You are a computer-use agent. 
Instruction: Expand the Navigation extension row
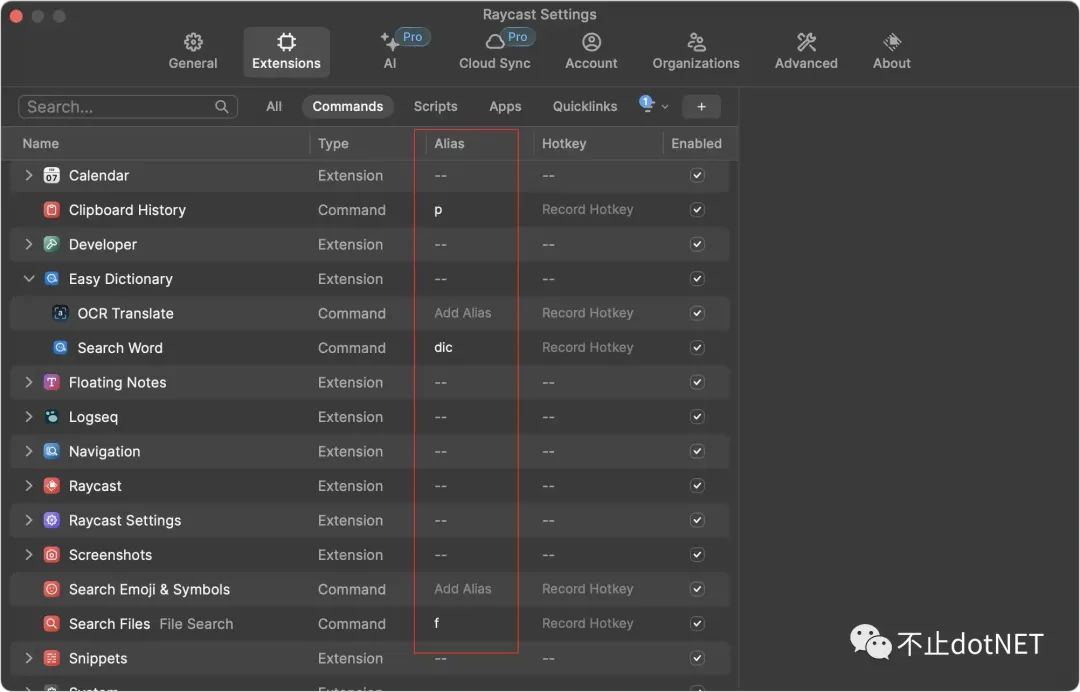[x=28, y=451]
